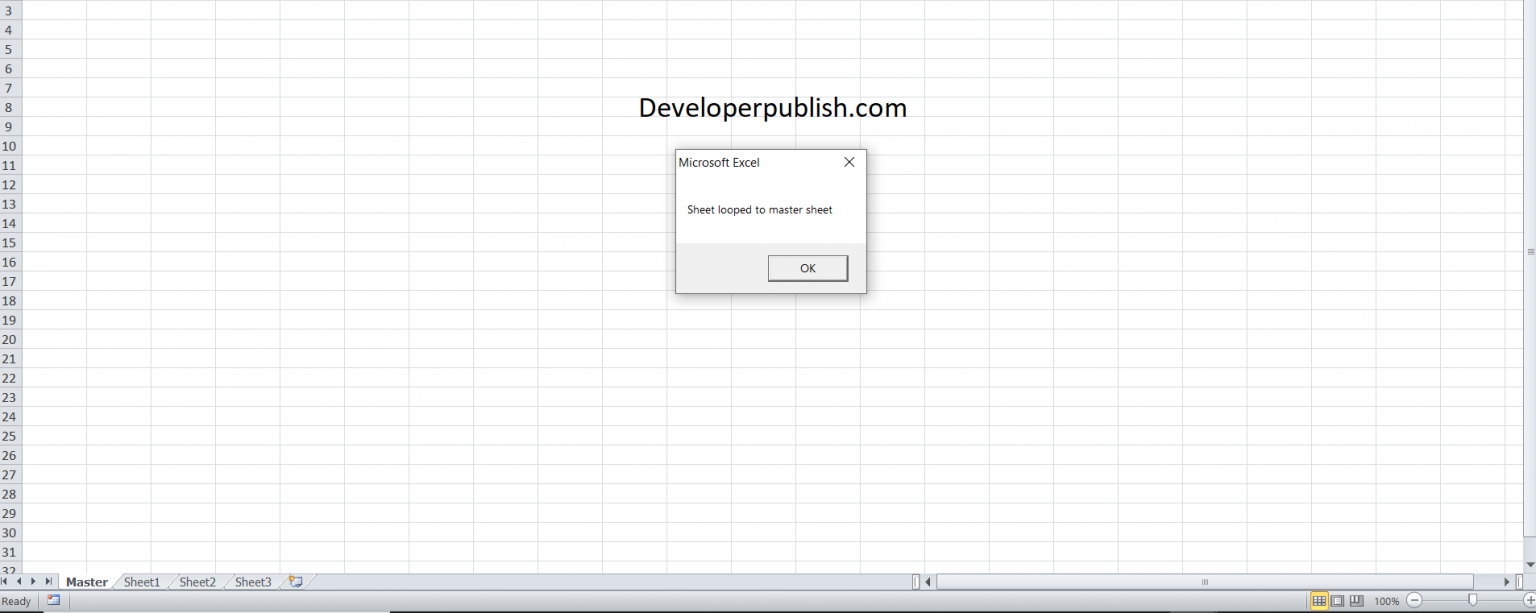
Task: Select the Sheet3 worksheet tab
Action: [253, 582]
